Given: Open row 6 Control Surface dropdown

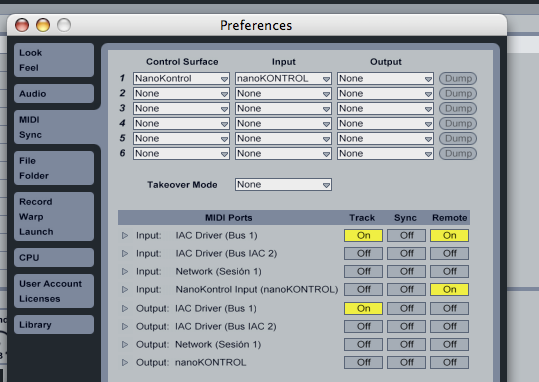Looking at the screenshot, I should click(x=181, y=154).
